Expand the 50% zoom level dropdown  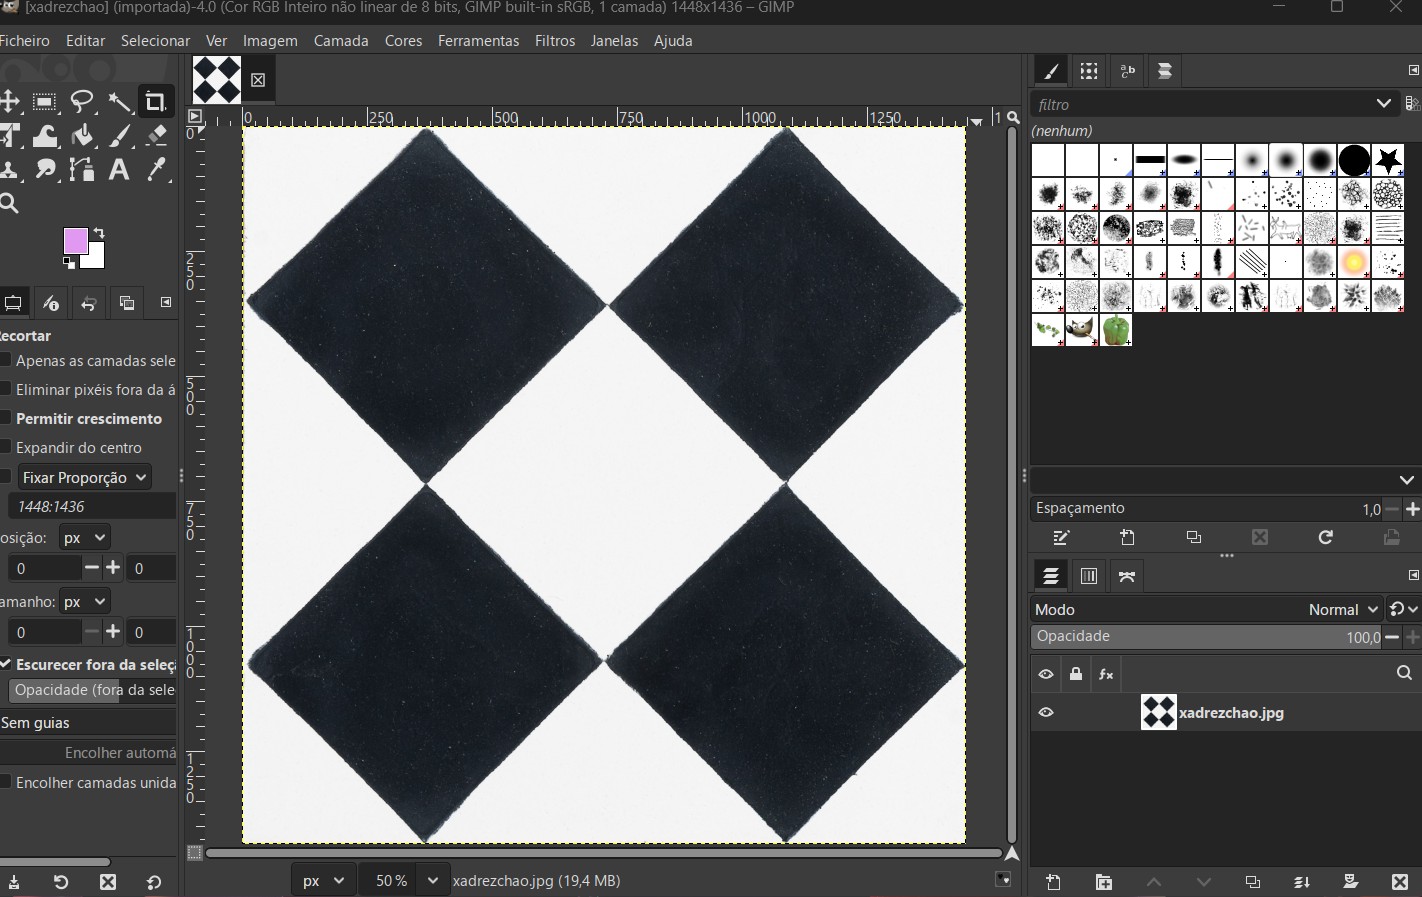pyautogui.click(x=432, y=881)
